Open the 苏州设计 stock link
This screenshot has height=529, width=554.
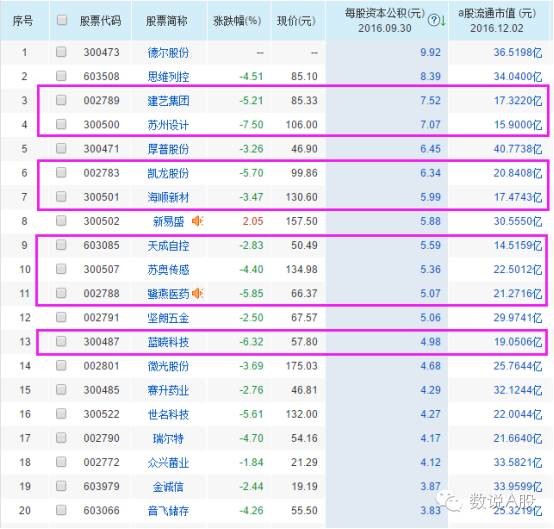(x=168, y=125)
